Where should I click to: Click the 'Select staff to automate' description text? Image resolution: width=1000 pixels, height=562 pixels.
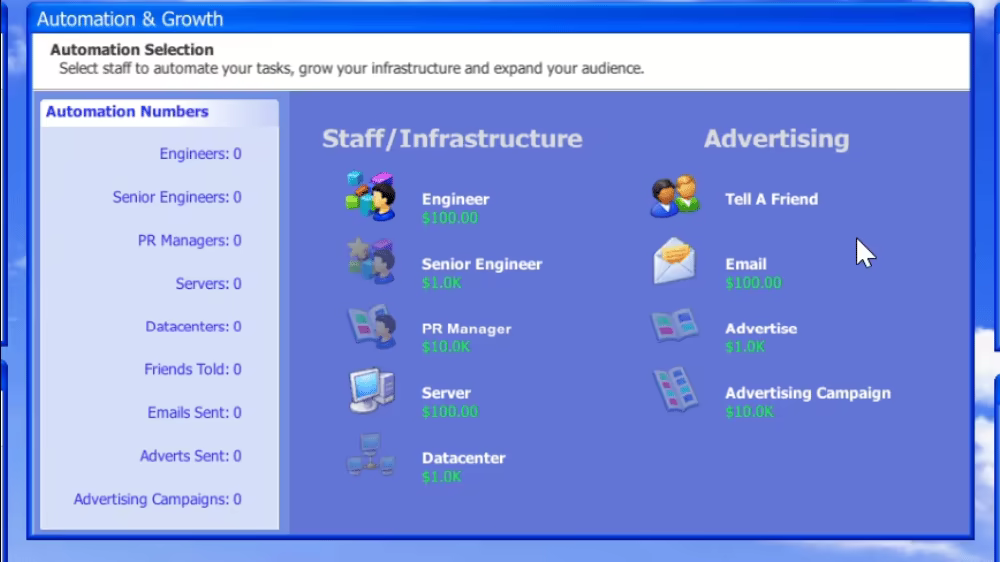[351, 68]
